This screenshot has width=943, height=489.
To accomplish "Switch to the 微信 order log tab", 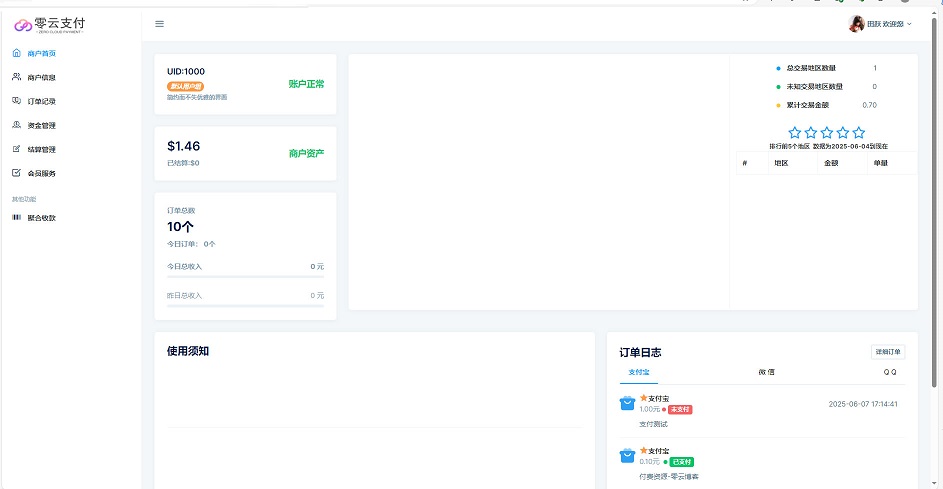I will click(x=766, y=372).
